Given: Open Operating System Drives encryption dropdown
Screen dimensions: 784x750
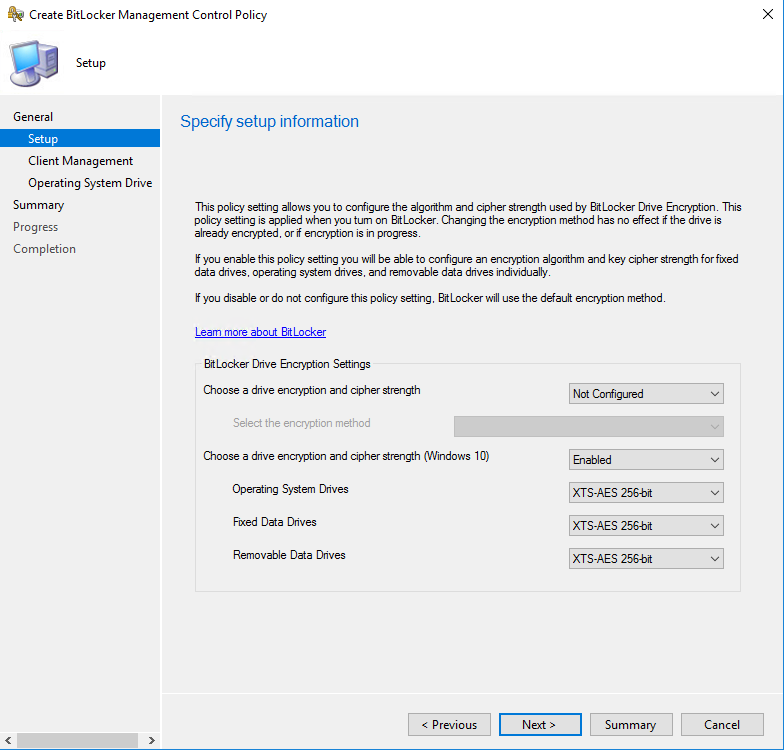Looking at the screenshot, I should coord(646,492).
